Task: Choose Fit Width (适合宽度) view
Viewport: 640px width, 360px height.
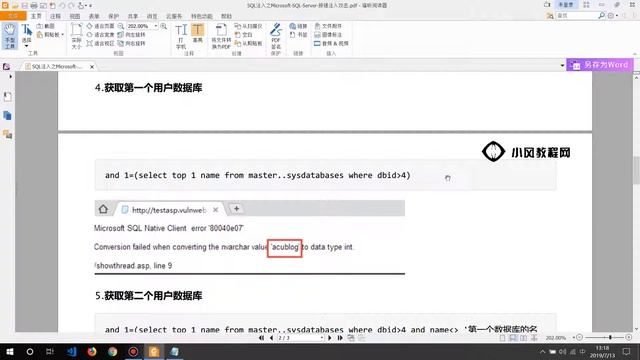Action: [x=100, y=35]
